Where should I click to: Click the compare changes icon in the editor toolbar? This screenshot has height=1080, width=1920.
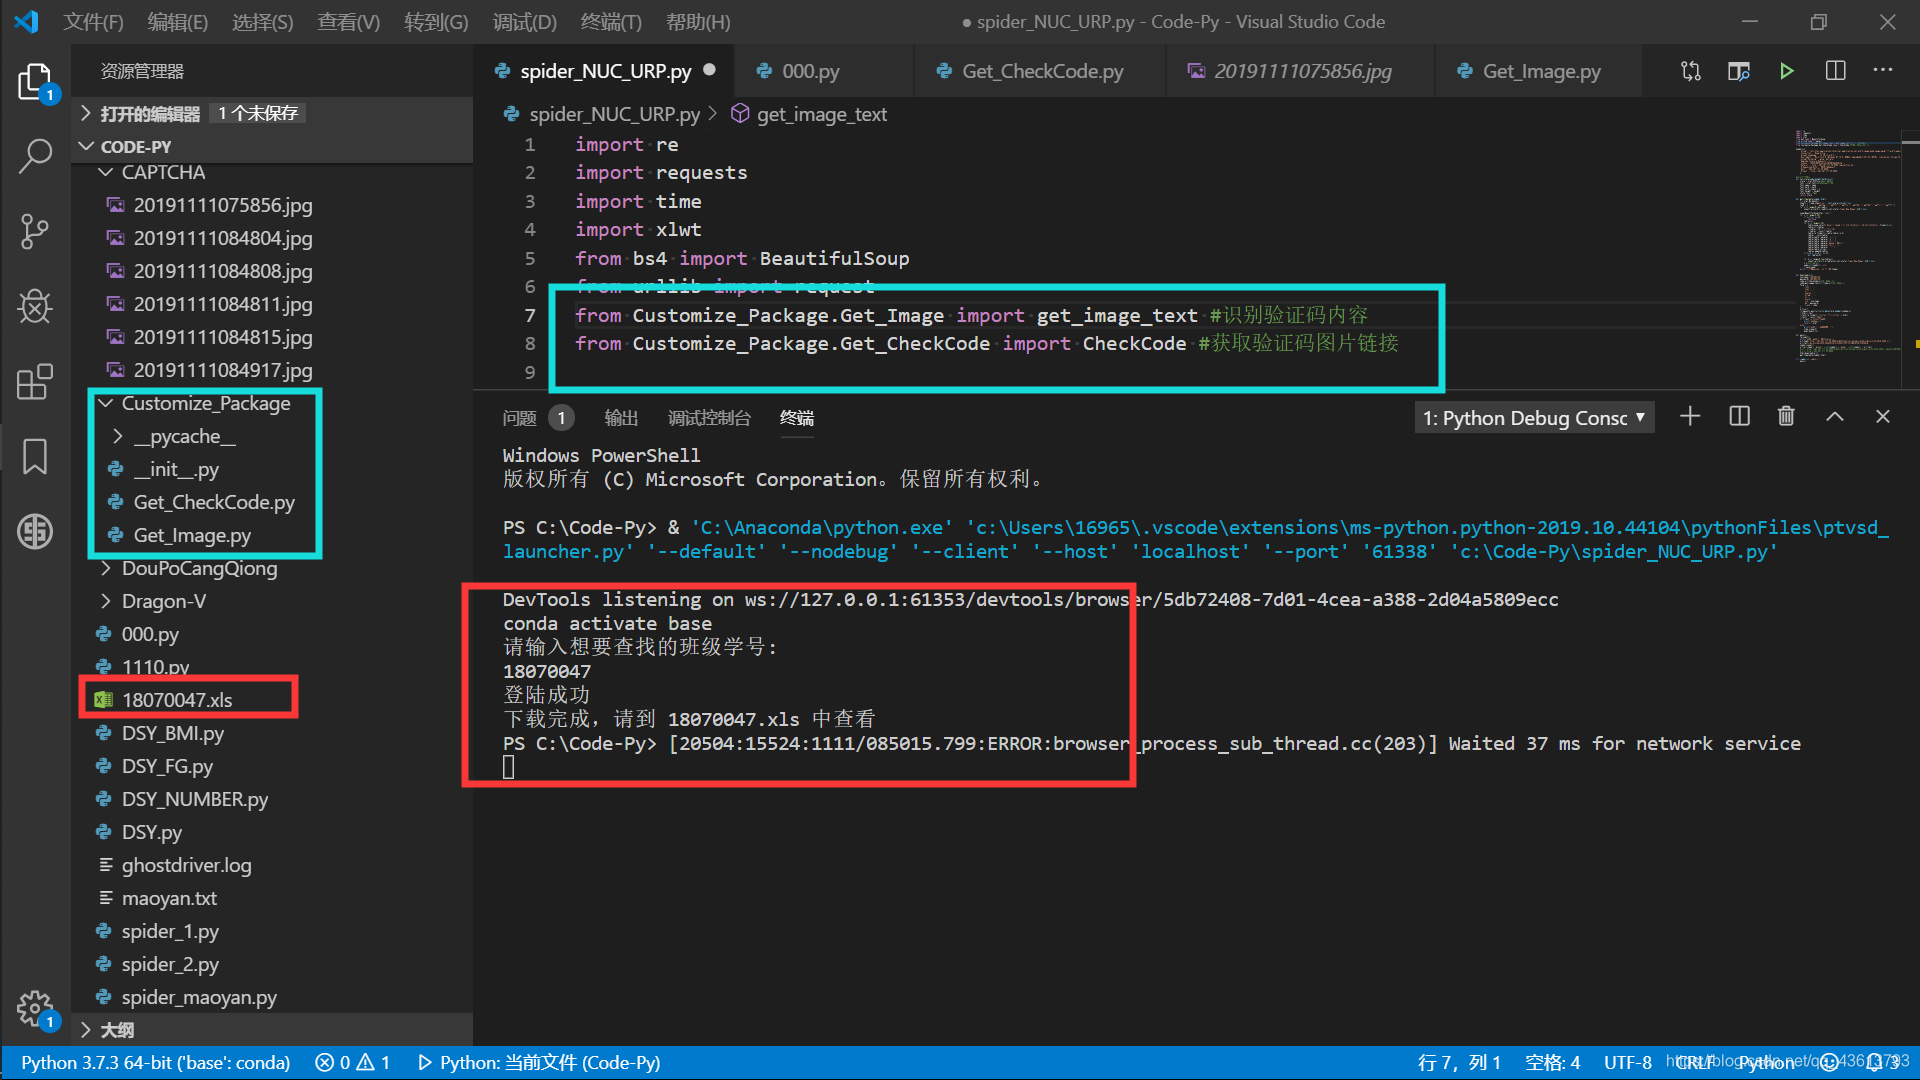pyautogui.click(x=1691, y=71)
